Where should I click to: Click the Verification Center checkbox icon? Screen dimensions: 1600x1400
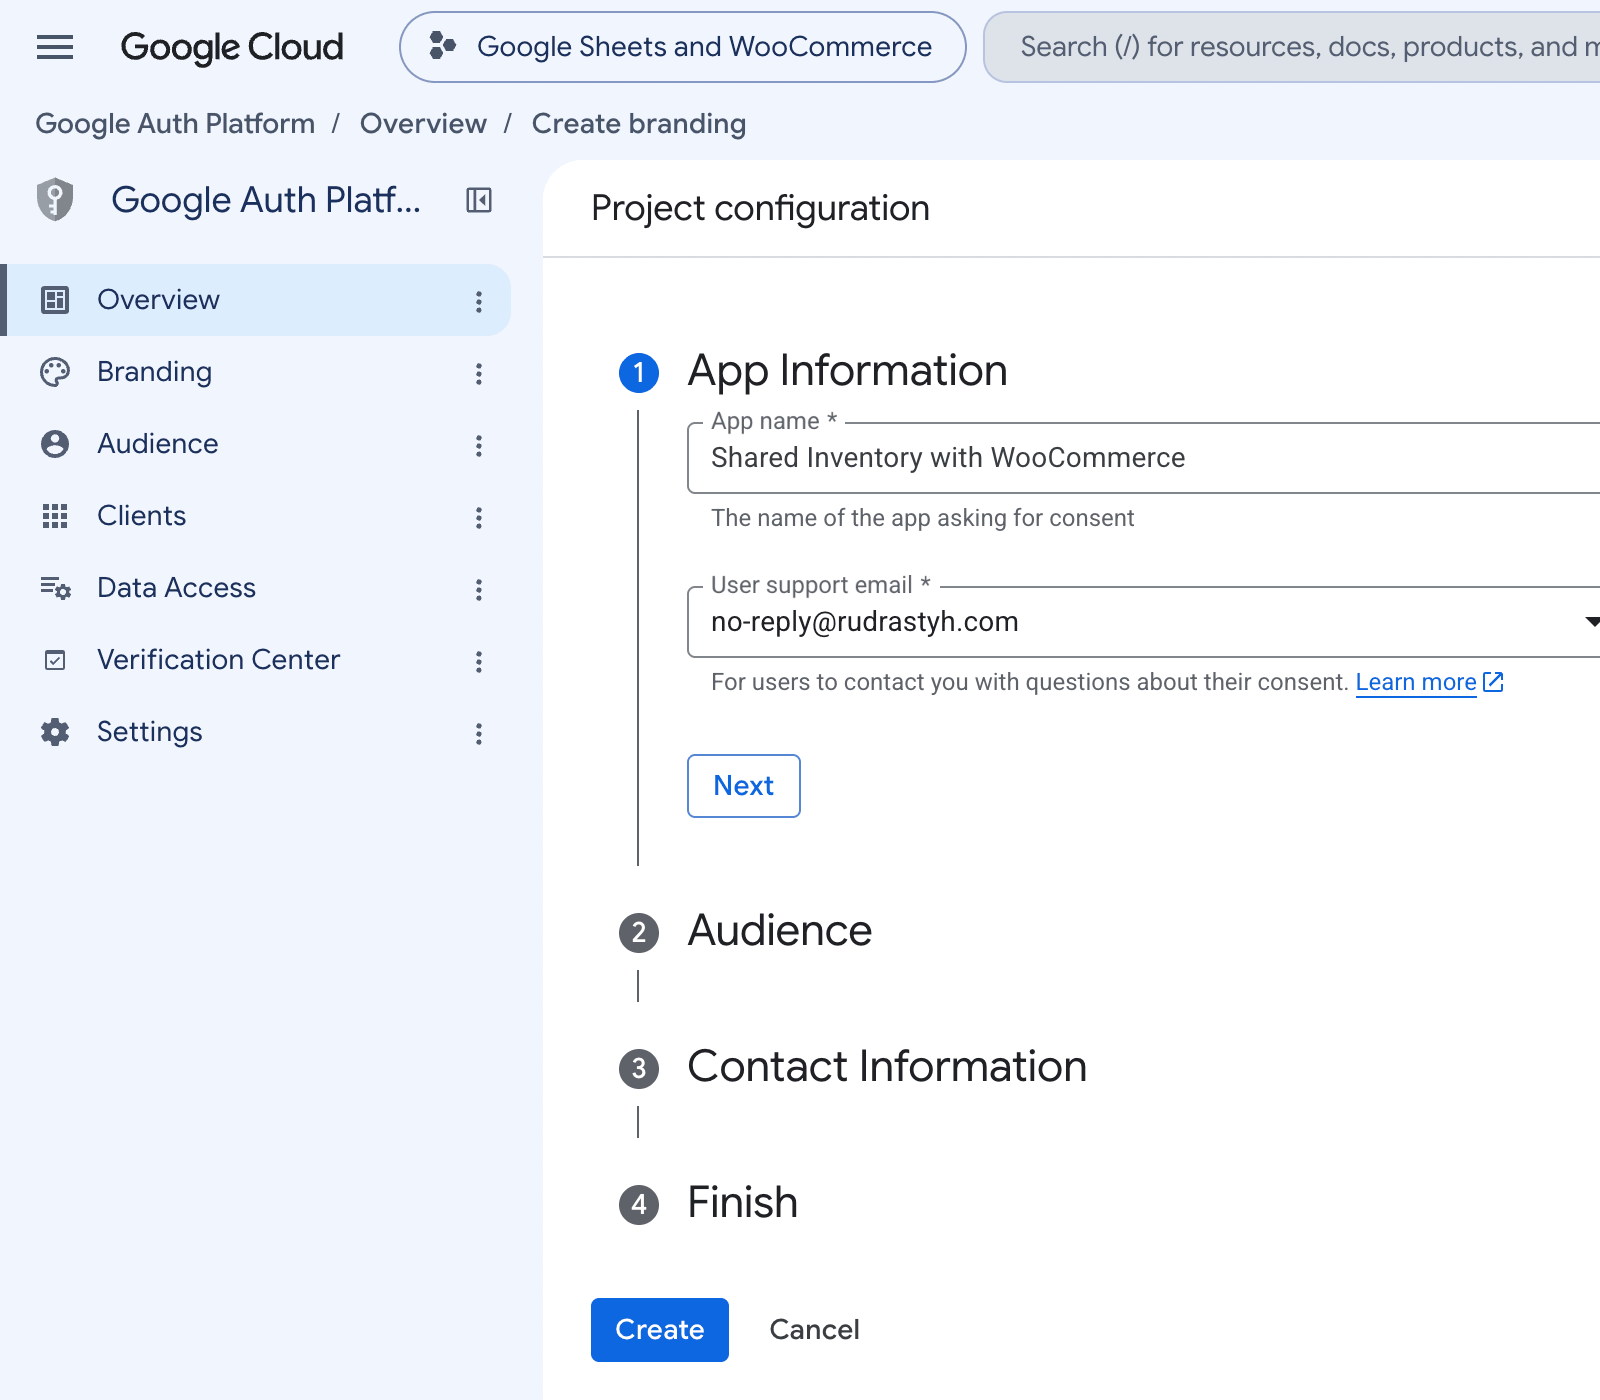(x=55, y=660)
